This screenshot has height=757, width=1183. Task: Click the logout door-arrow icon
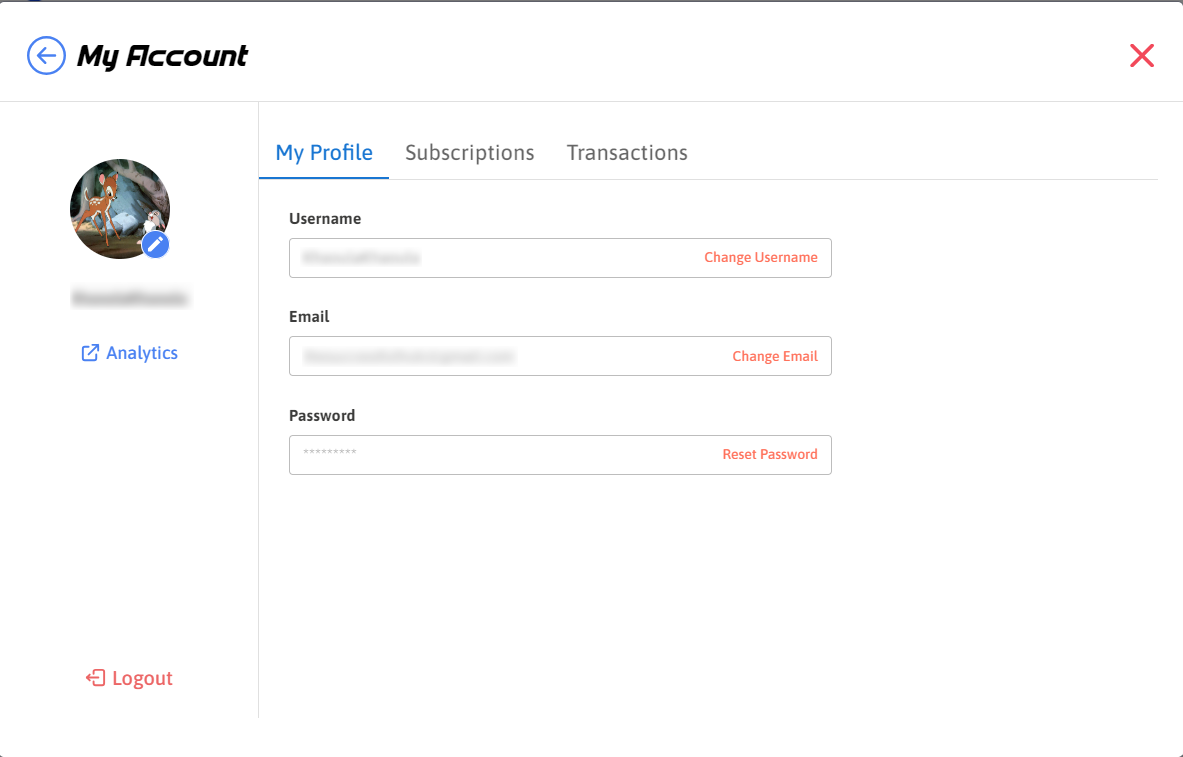(x=96, y=678)
